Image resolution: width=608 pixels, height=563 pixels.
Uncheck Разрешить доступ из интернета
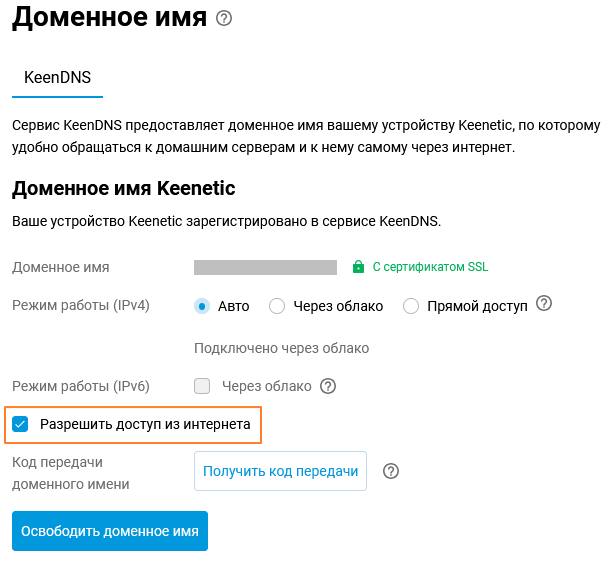[20, 425]
